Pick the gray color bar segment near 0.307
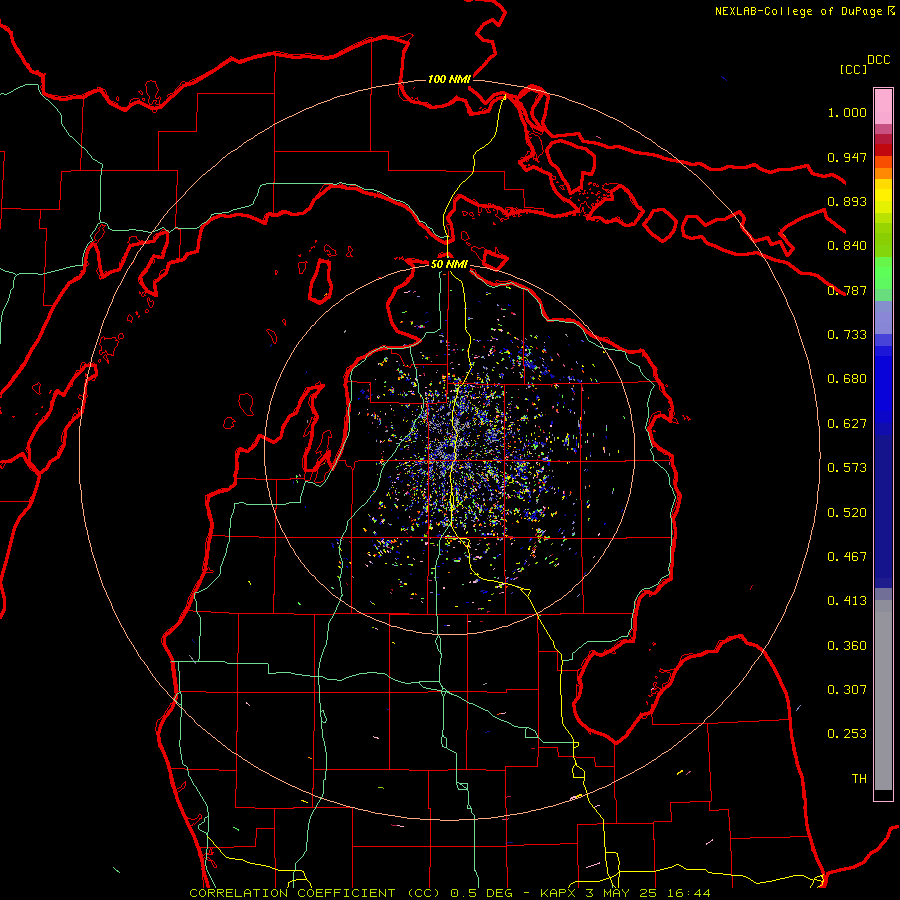 [x=883, y=700]
